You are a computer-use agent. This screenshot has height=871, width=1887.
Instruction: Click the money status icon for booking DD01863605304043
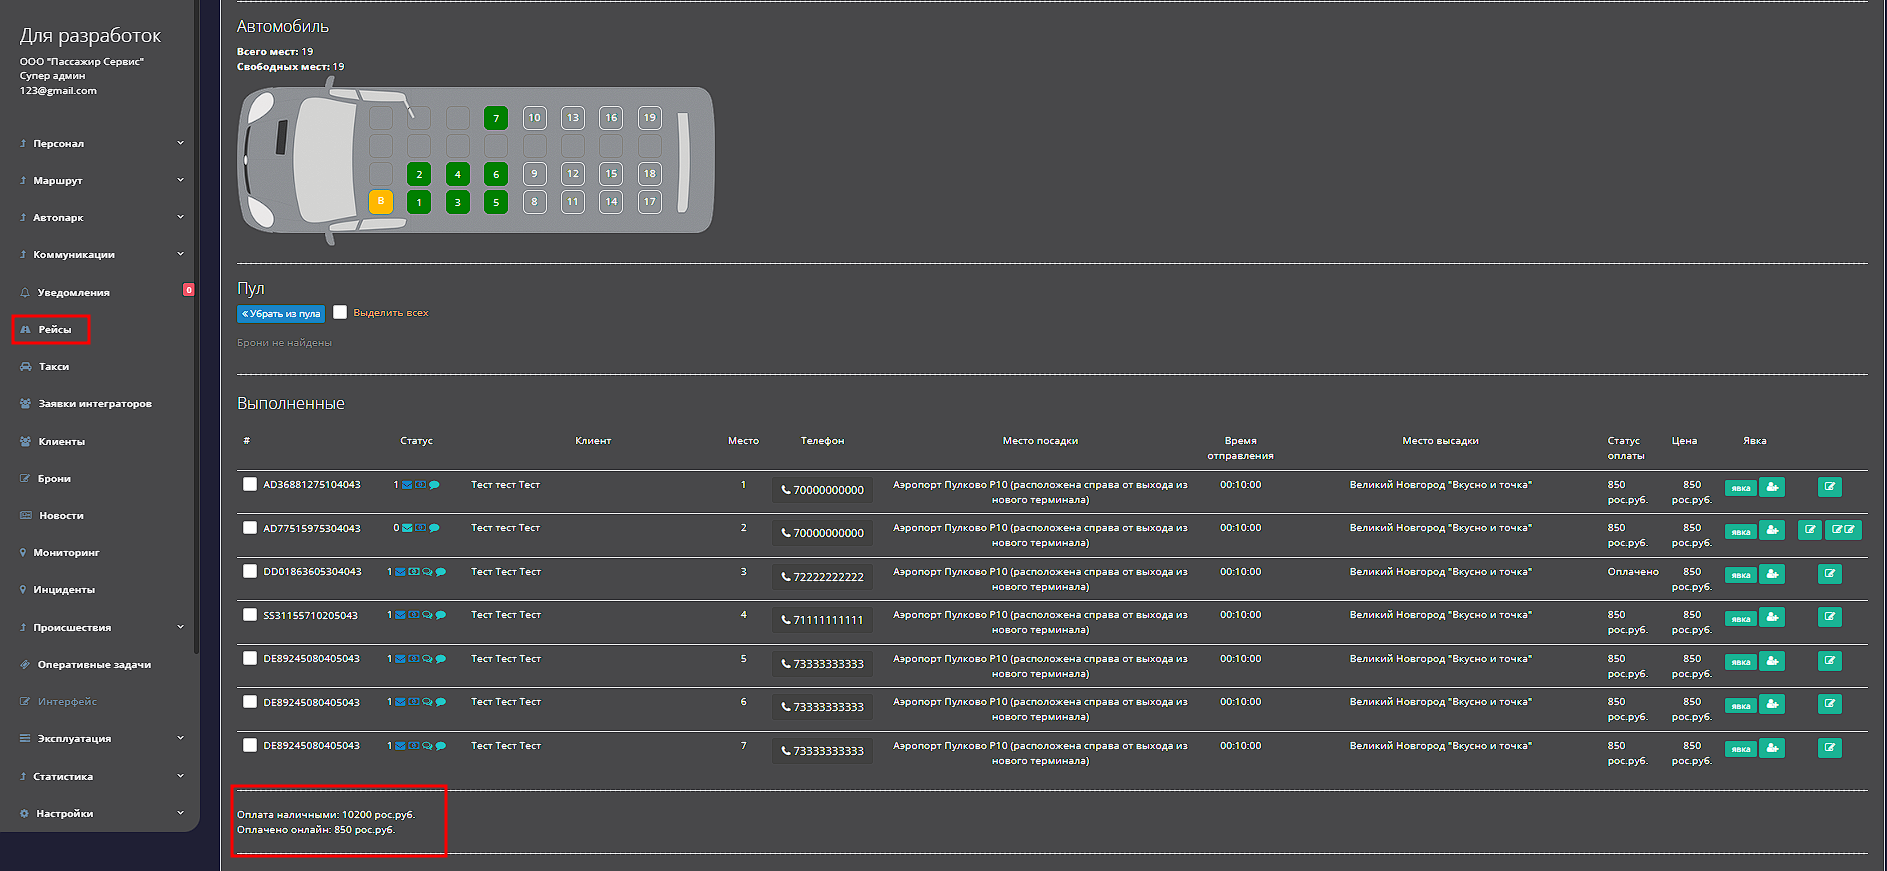tap(413, 572)
